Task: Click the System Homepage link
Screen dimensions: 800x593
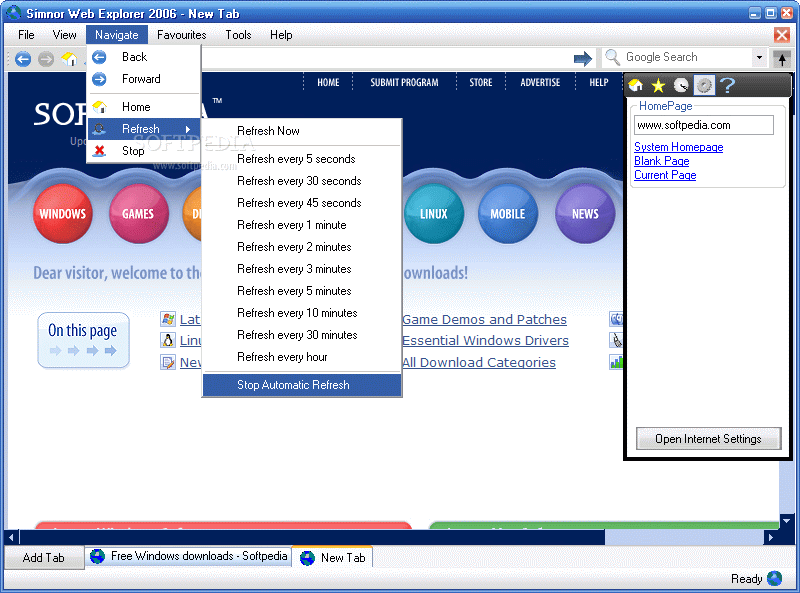Action: point(679,147)
